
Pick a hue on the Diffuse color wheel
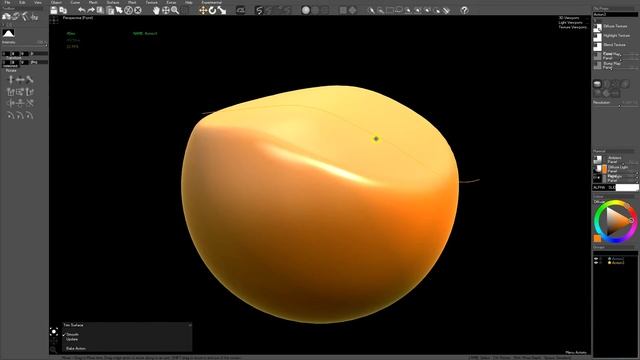[x=615, y=222]
